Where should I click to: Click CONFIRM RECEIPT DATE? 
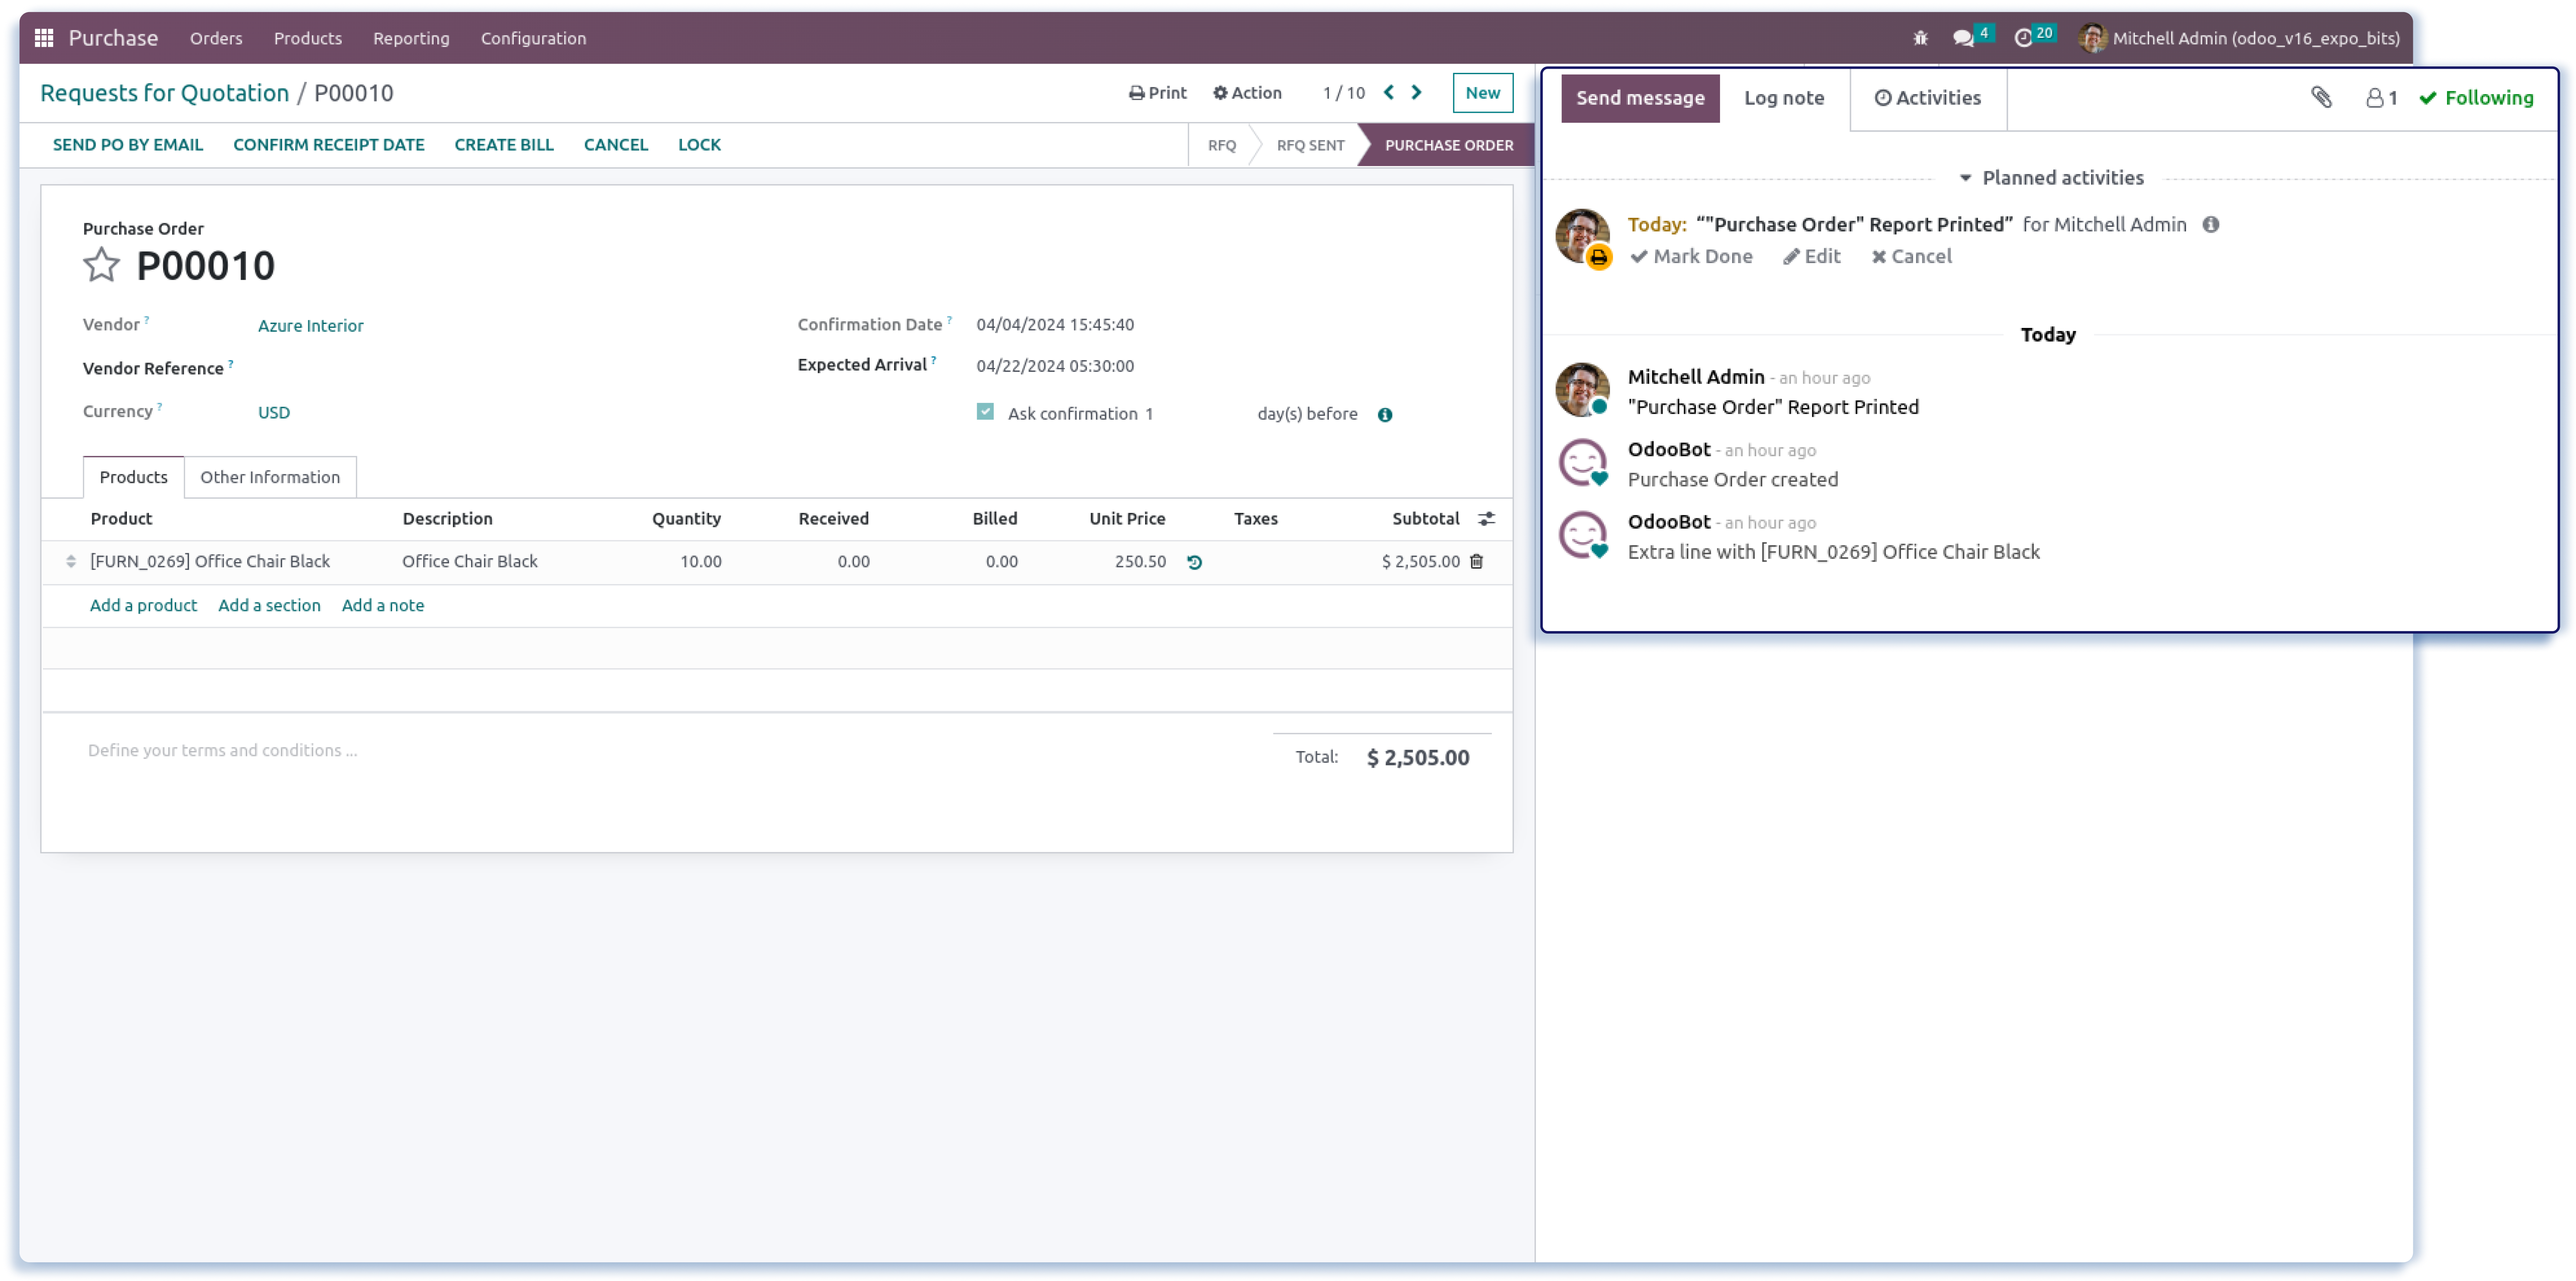pos(329,145)
